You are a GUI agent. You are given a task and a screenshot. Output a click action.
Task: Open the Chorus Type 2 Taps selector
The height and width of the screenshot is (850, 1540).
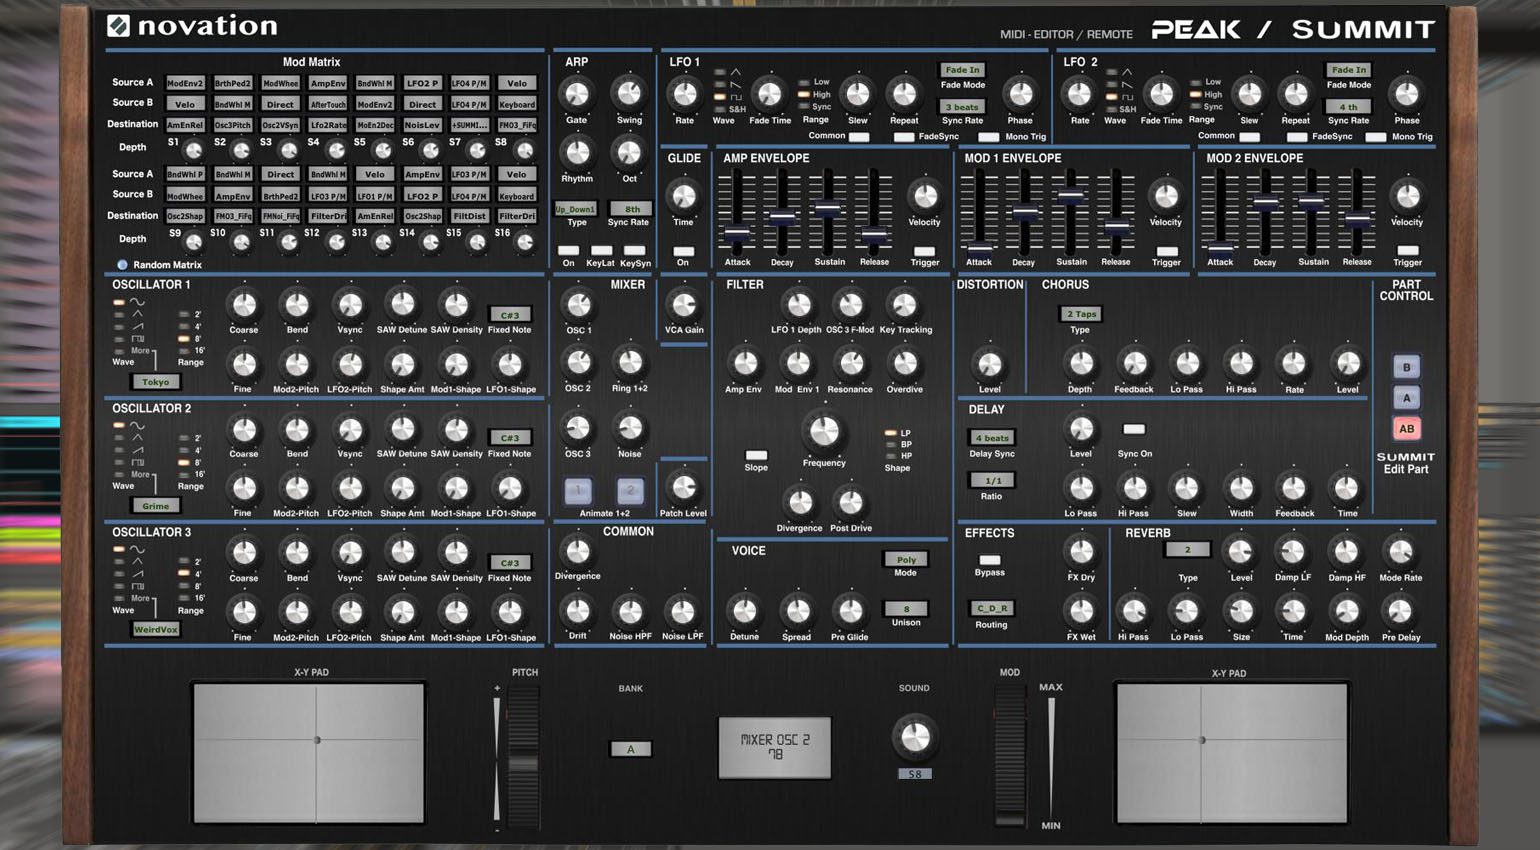coord(1081,314)
